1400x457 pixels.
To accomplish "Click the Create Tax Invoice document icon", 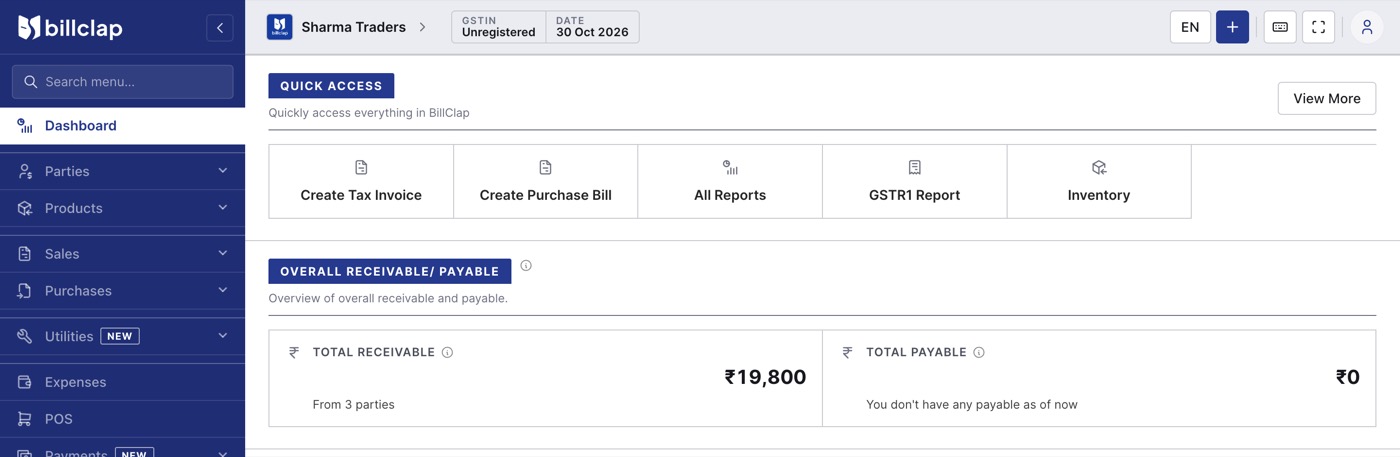I will (x=361, y=167).
